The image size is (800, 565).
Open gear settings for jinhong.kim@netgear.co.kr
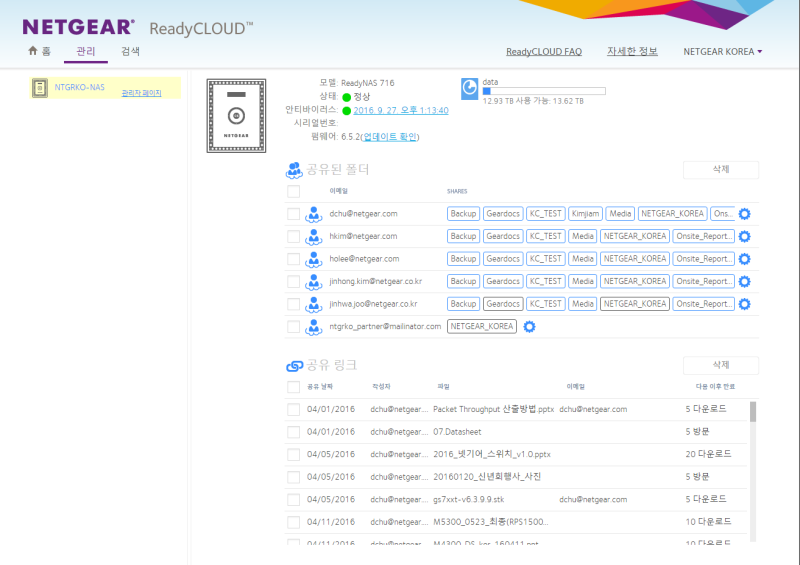click(x=744, y=281)
